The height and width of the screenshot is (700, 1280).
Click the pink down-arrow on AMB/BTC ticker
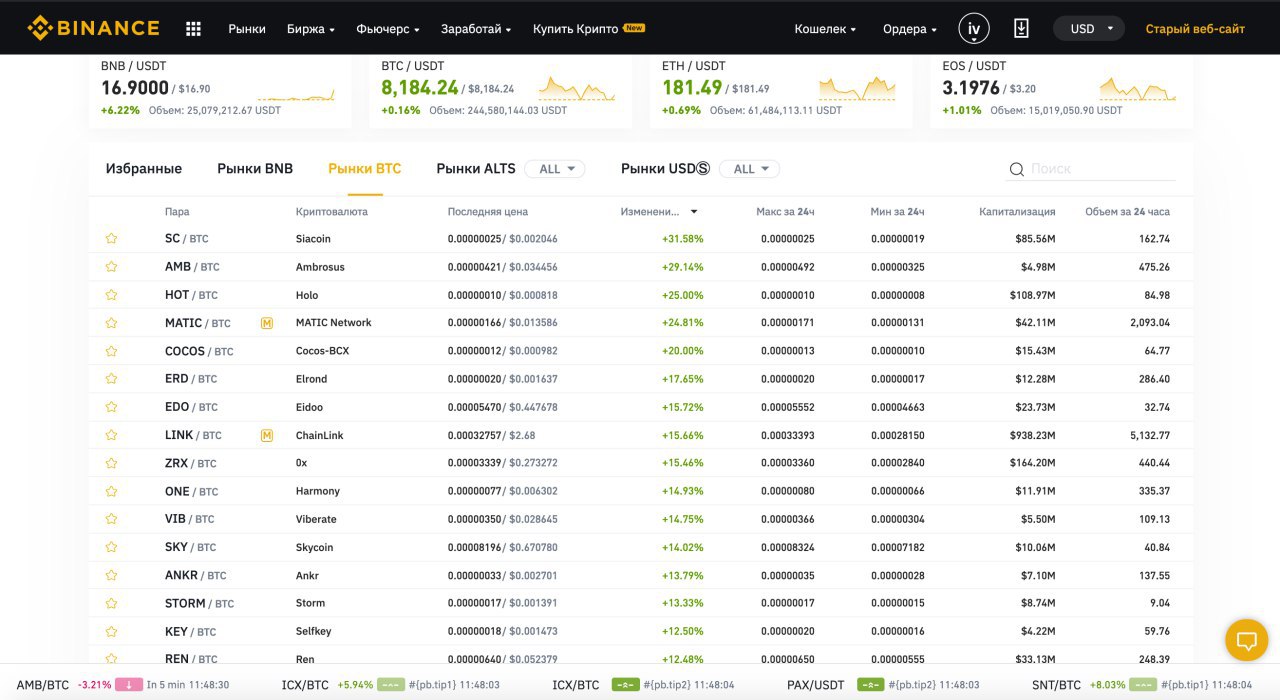coord(129,685)
